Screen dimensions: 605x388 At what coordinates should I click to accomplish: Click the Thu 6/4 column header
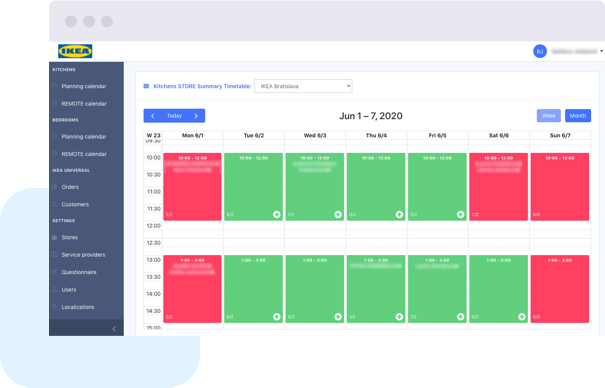tap(376, 135)
